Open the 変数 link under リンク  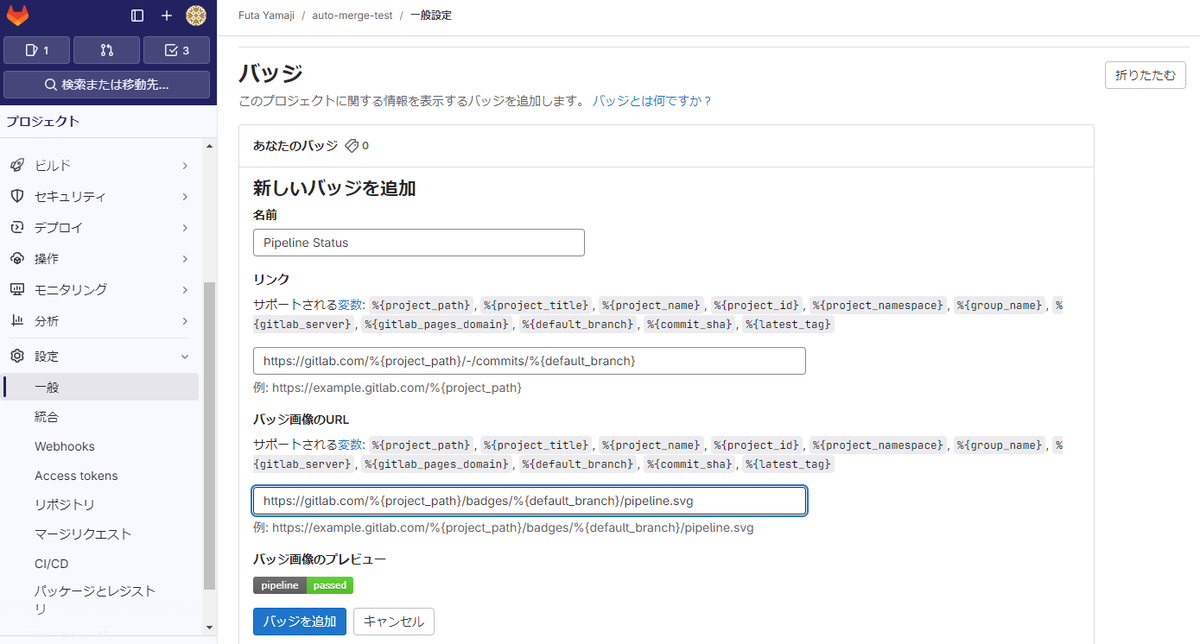[x=350, y=305]
